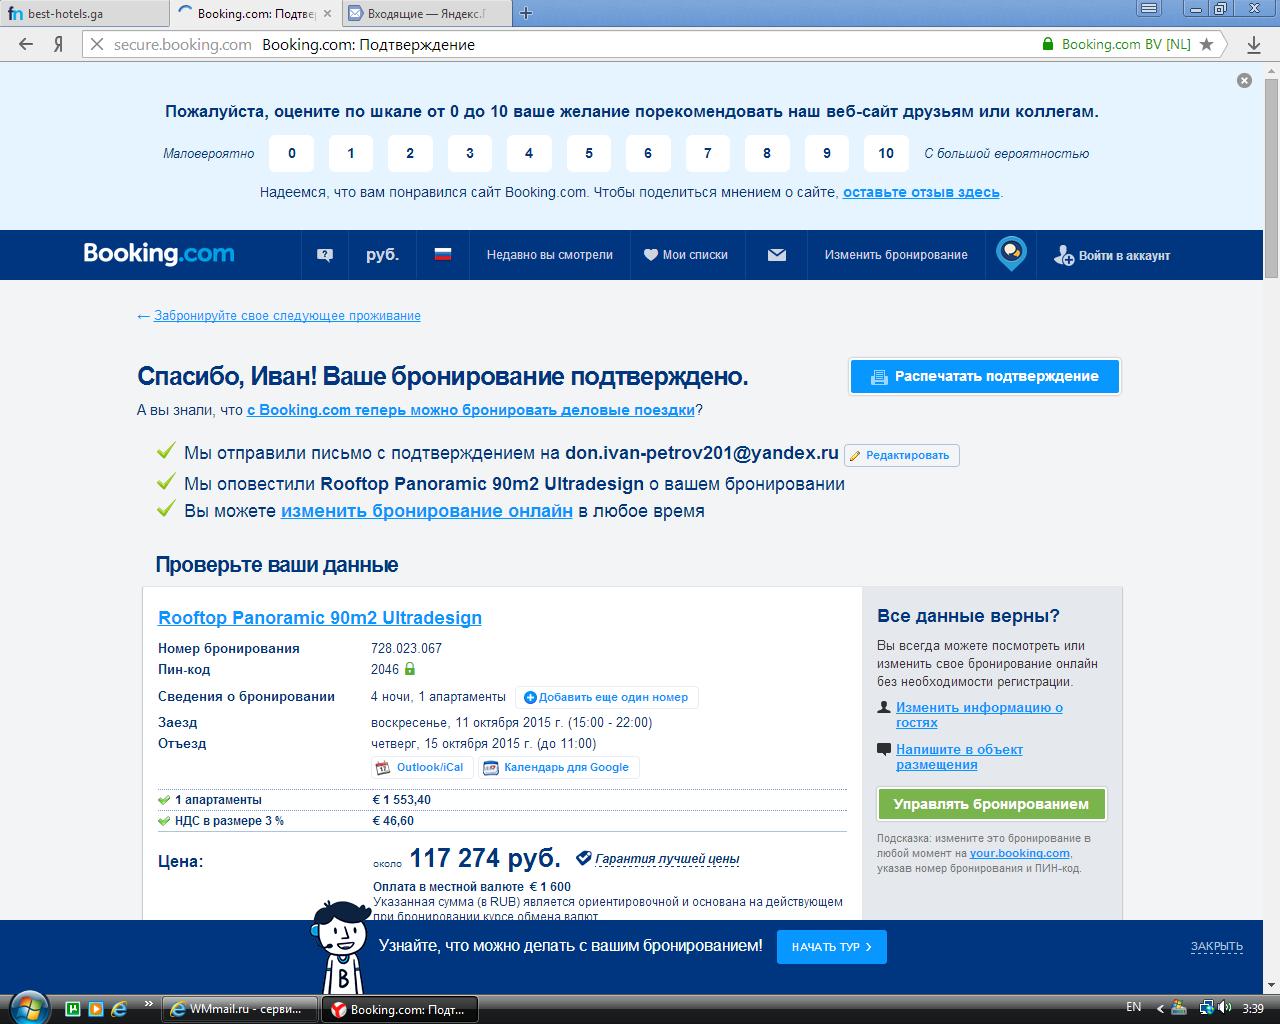
Task: Open the Booking.com help question icon
Action: (325, 255)
